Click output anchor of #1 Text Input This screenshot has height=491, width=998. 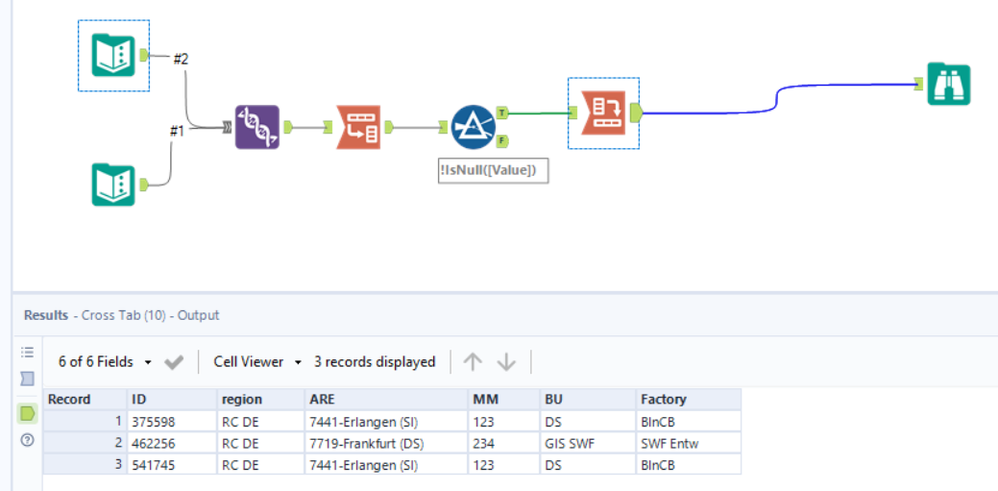click(144, 185)
